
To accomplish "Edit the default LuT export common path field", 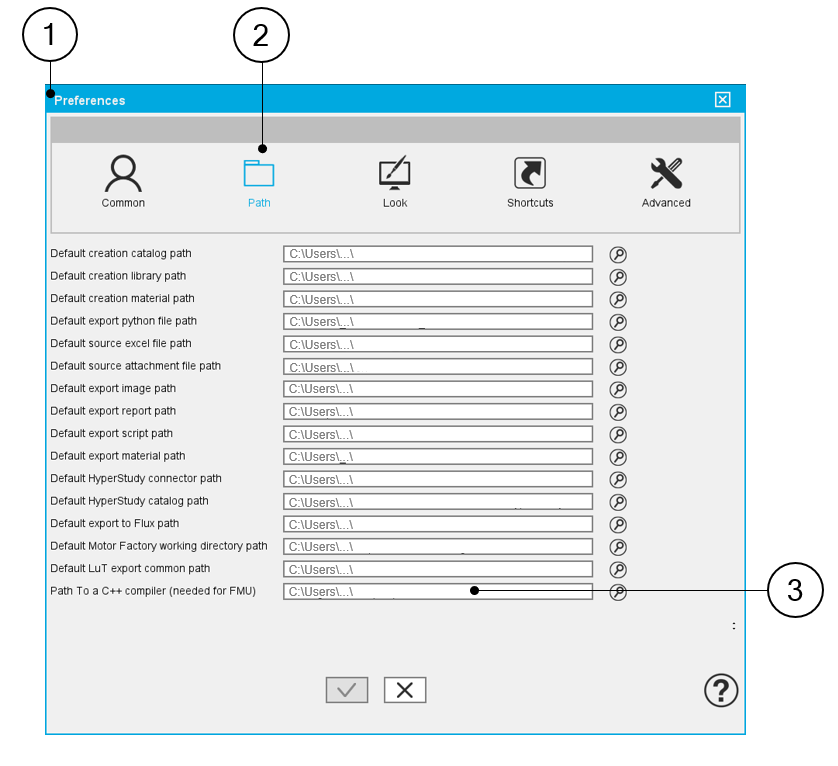I will 437,569.
